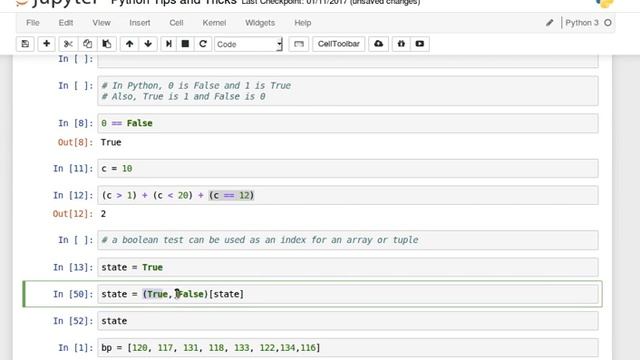Open the Insert menu

(x=140, y=23)
